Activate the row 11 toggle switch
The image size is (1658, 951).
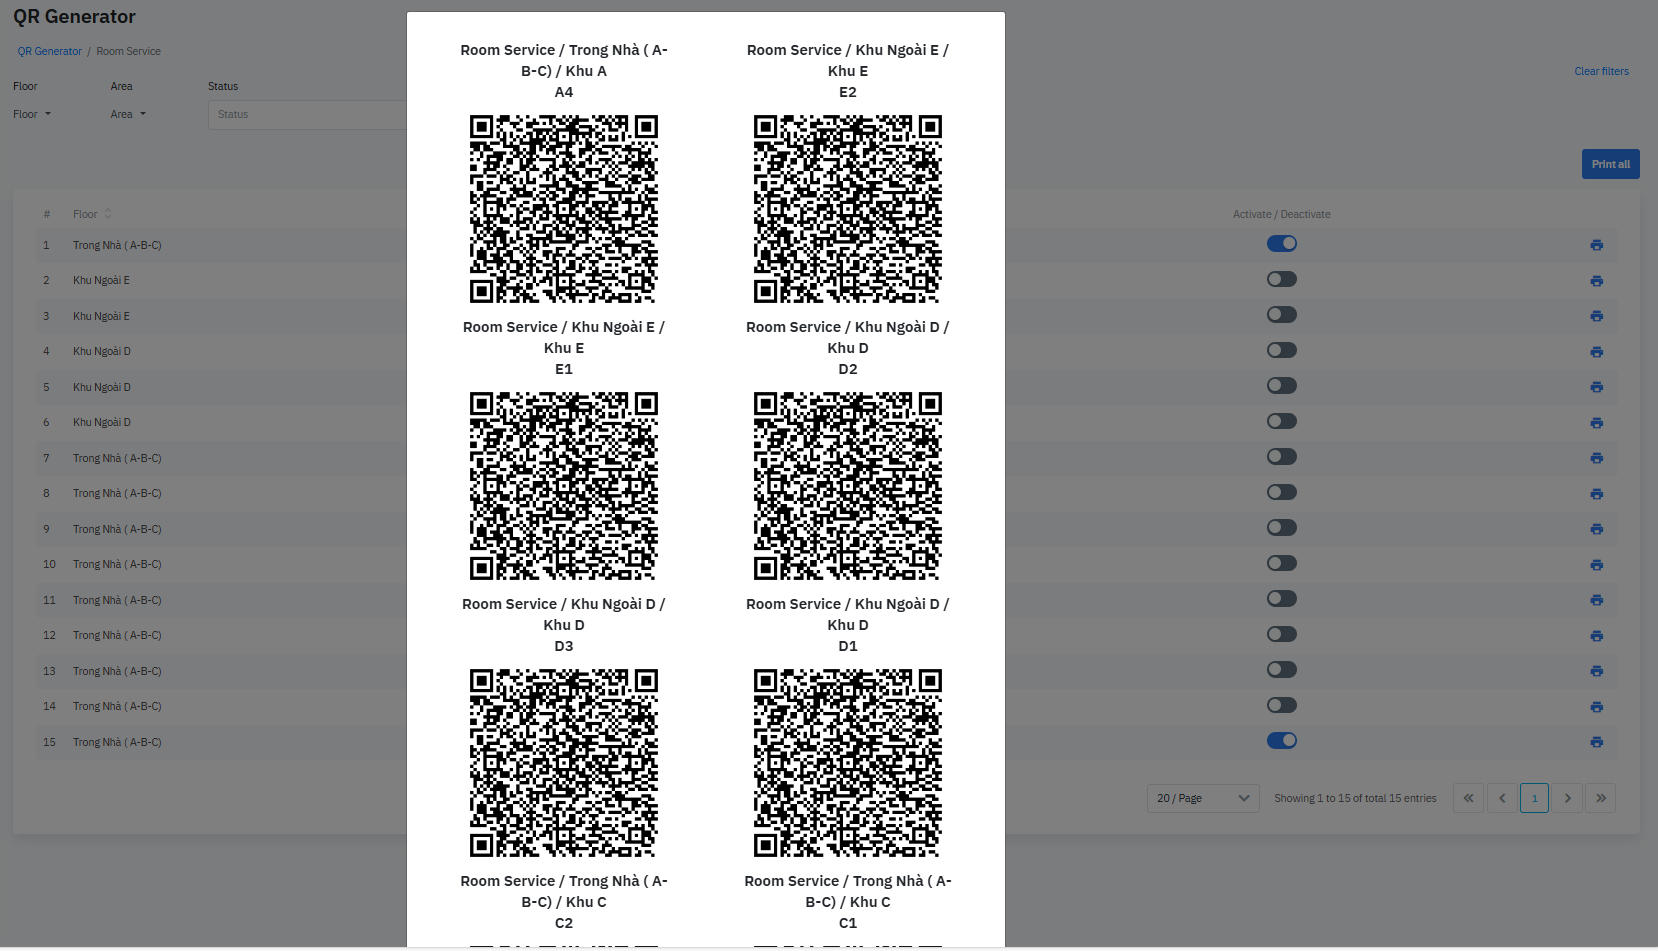[1282, 599]
